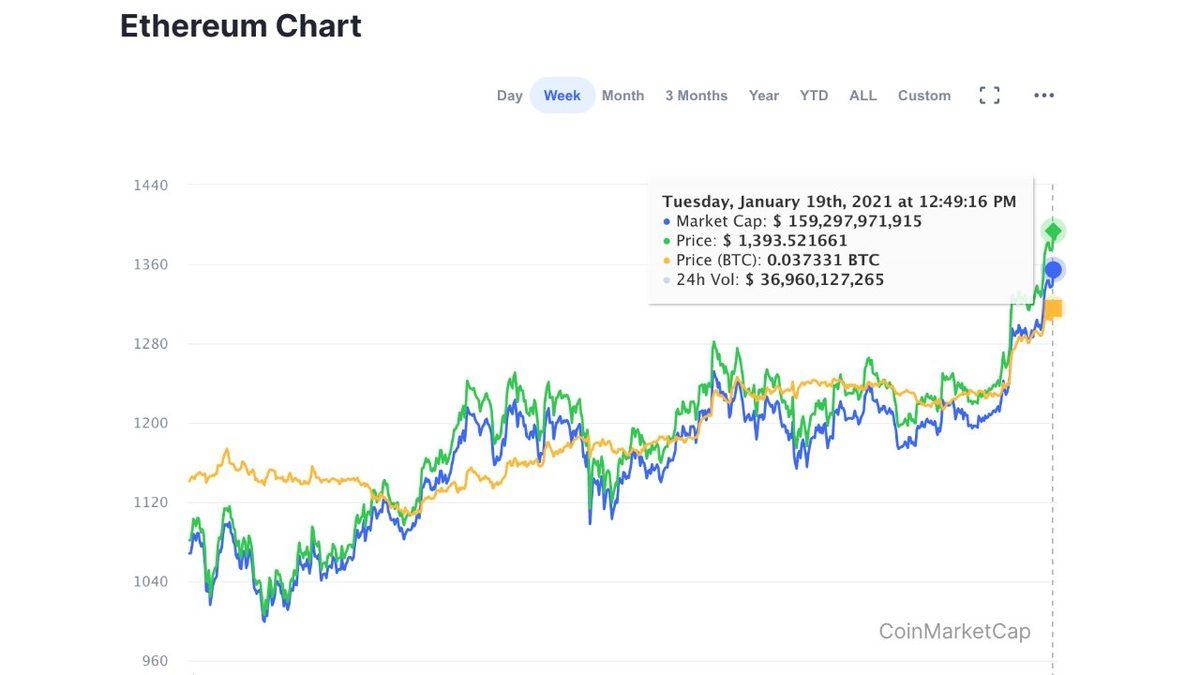
Task: Select the green diamond price marker
Action: (x=1051, y=231)
